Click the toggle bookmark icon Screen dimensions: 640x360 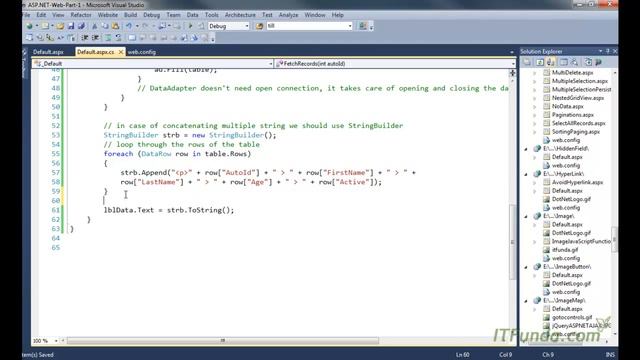click(x=132, y=38)
